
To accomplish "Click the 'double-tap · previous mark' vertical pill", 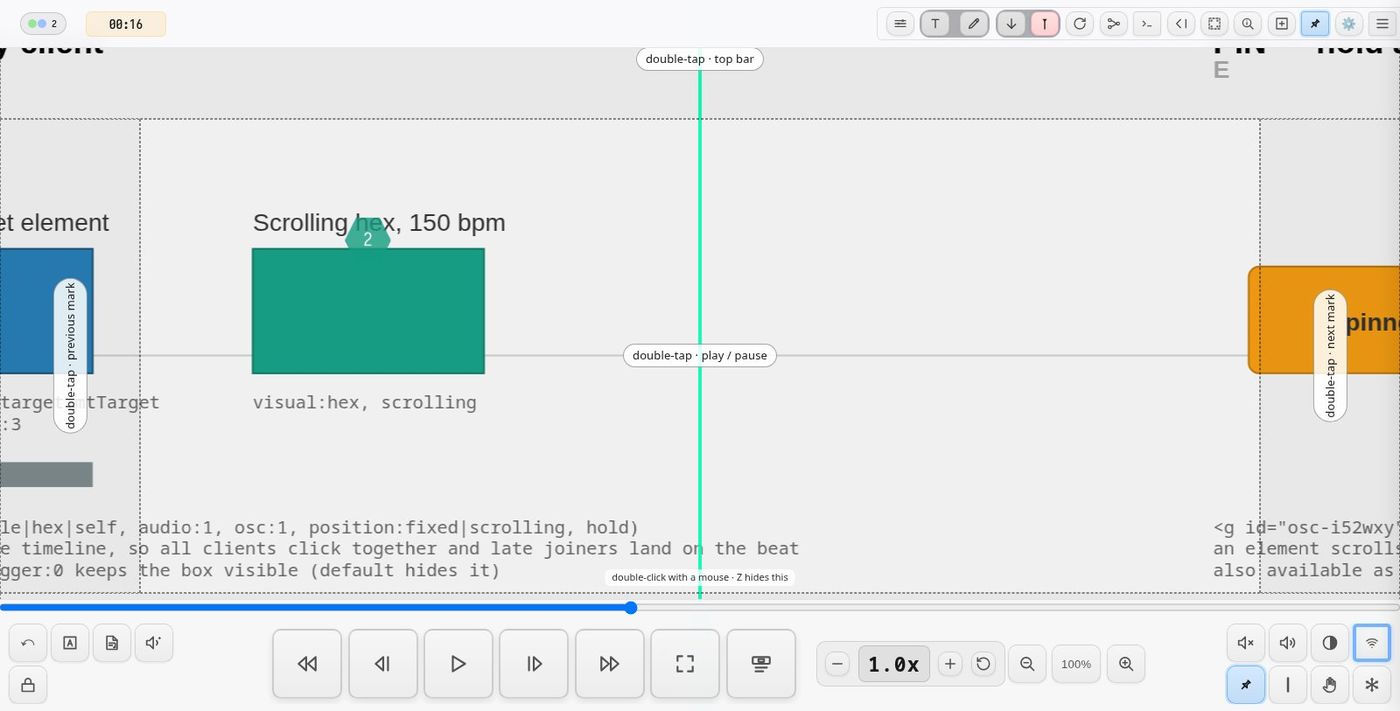I will 70,356.
